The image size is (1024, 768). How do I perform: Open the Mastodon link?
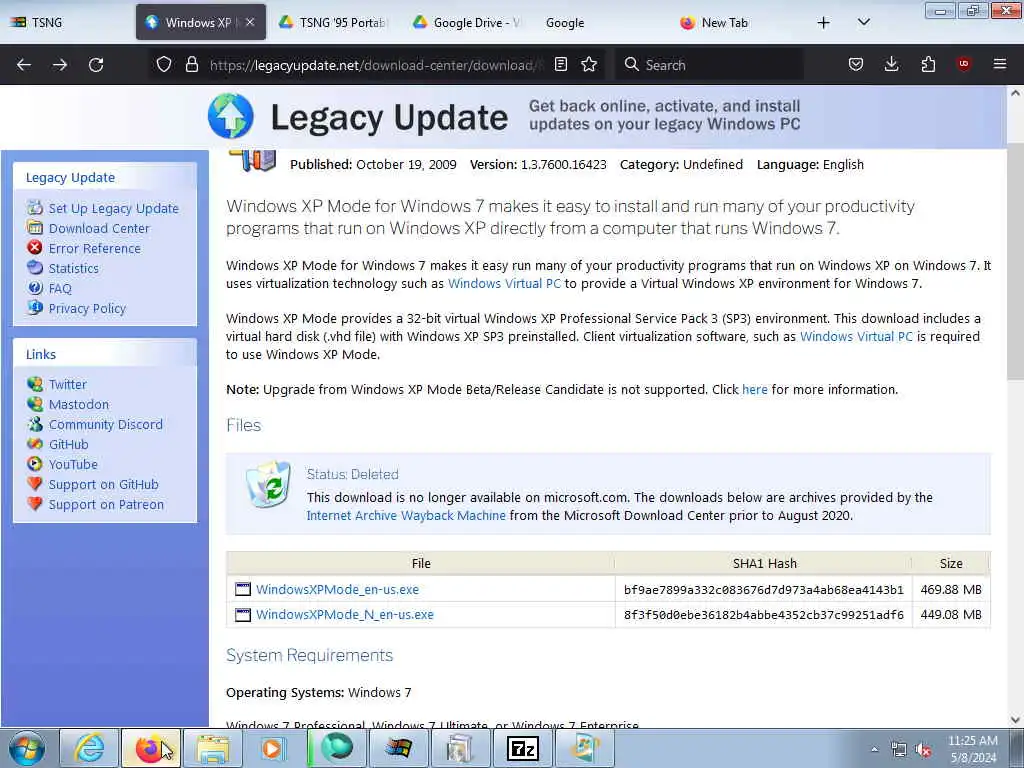click(78, 405)
